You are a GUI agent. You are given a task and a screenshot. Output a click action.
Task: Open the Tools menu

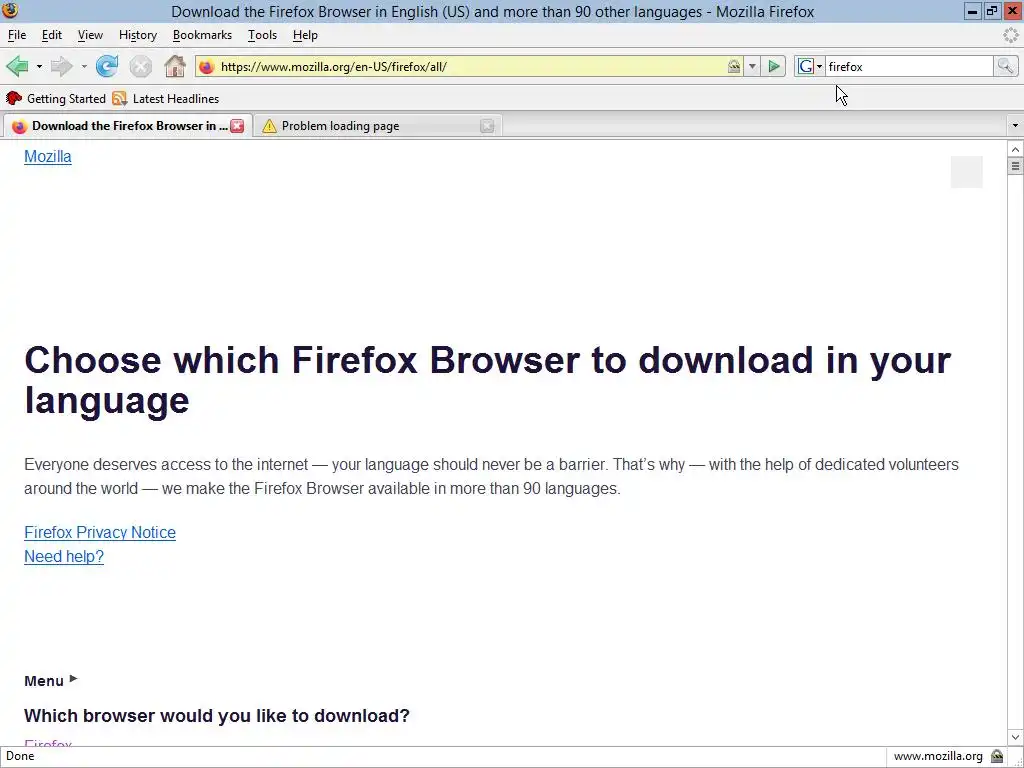click(x=263, y=35)
